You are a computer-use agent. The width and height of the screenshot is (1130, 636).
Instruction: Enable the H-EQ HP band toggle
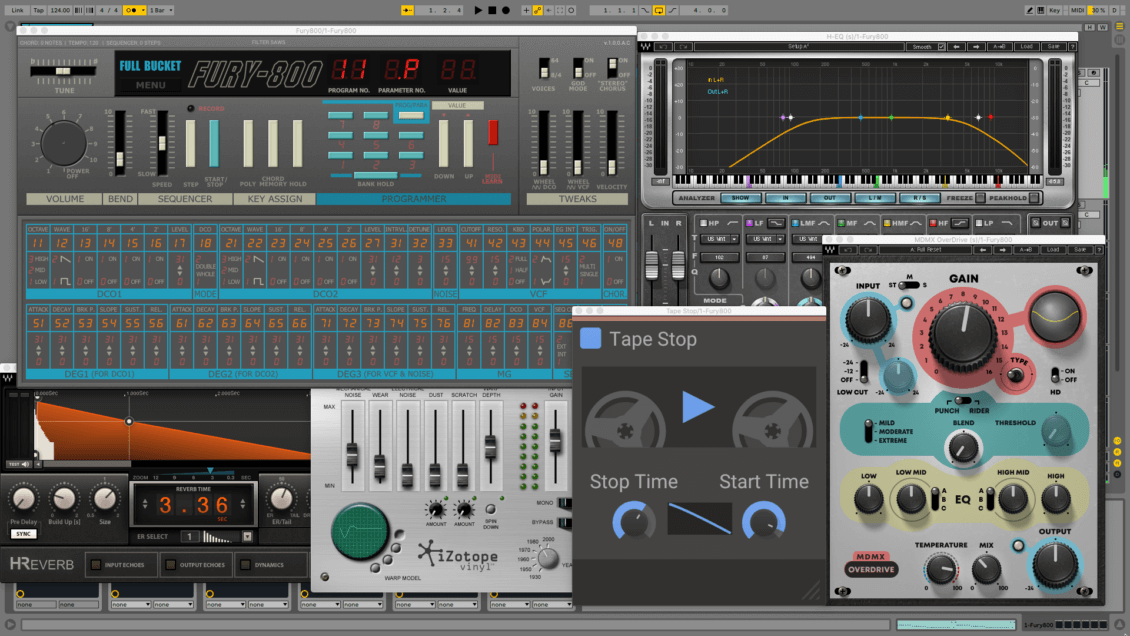coord(703,223)
